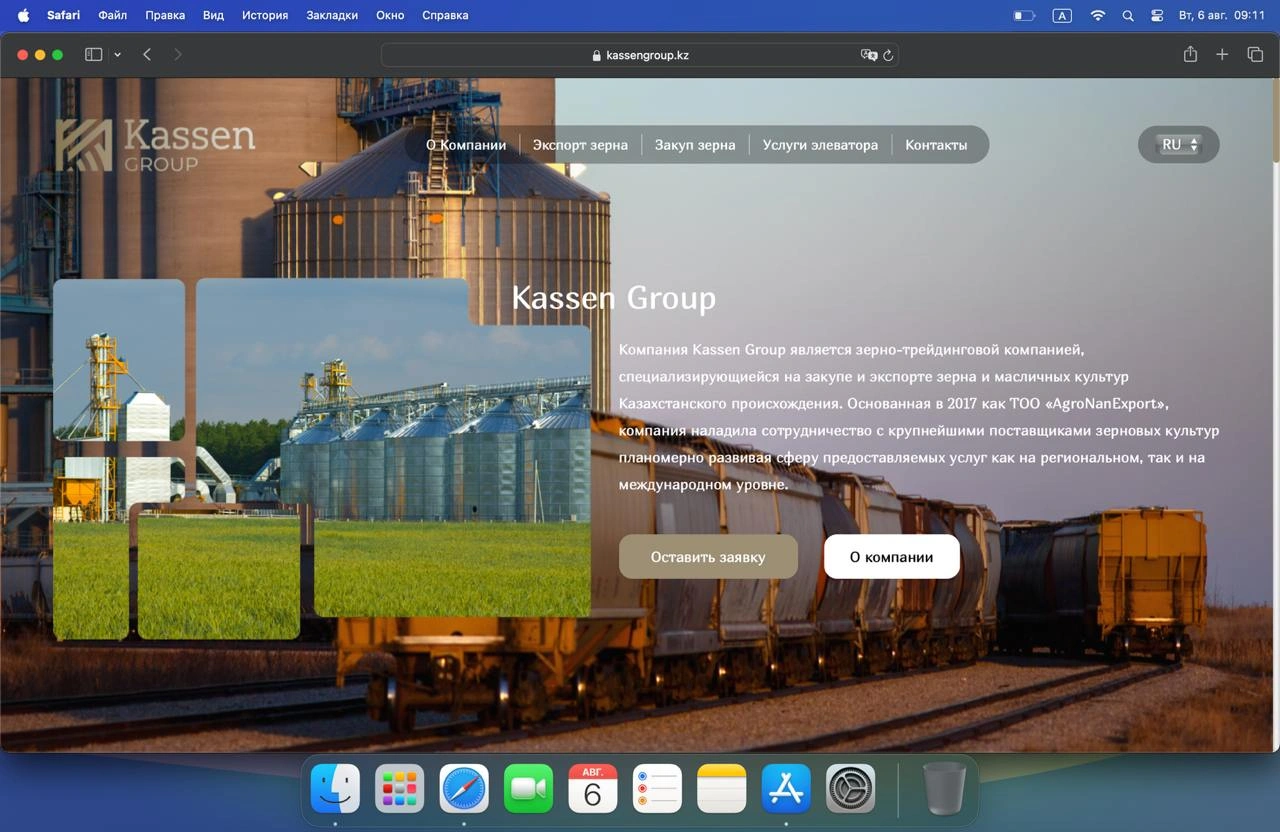1280x832 pixels.
Task: Click the О компании white button
Action: (x=892, y=557)
